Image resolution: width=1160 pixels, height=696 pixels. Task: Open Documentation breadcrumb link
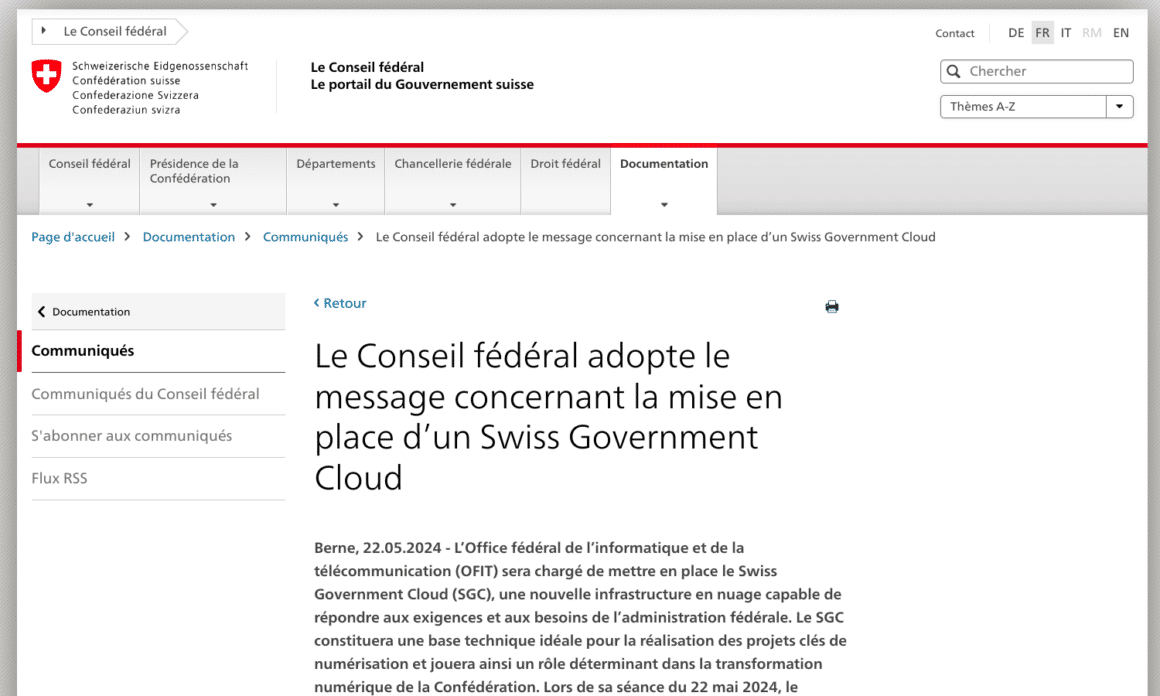pyautogui.click(x=189, y=237)
